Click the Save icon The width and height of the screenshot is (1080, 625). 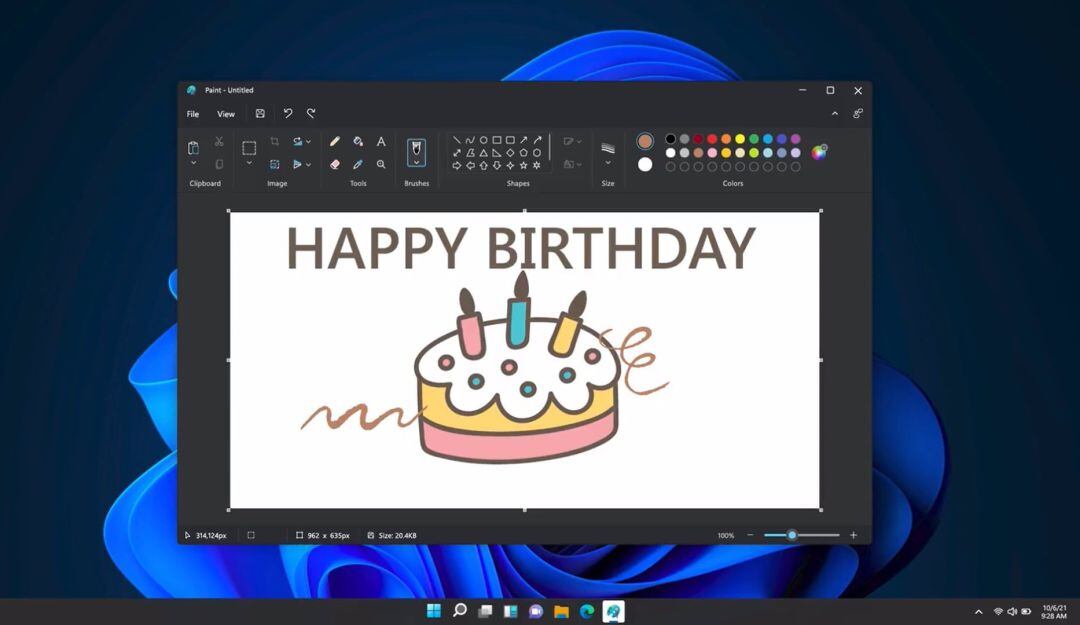tap(259, 113)
